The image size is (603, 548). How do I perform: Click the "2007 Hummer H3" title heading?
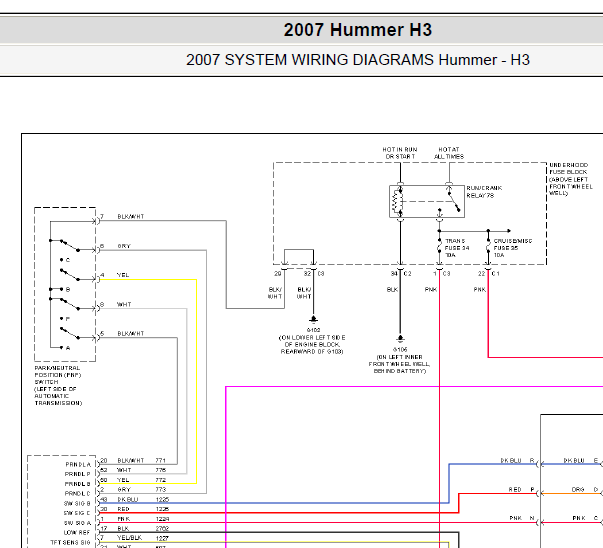tap(358, 30)
